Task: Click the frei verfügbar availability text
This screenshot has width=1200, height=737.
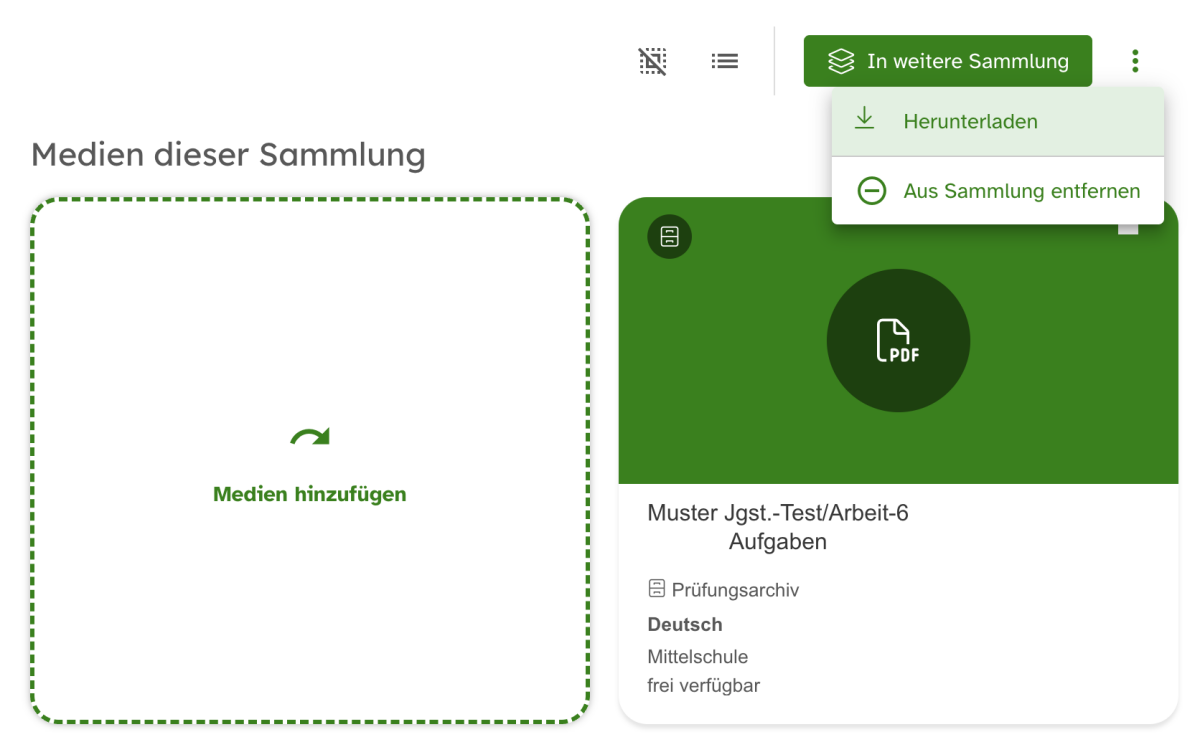Action: click(x=704, y=686)
